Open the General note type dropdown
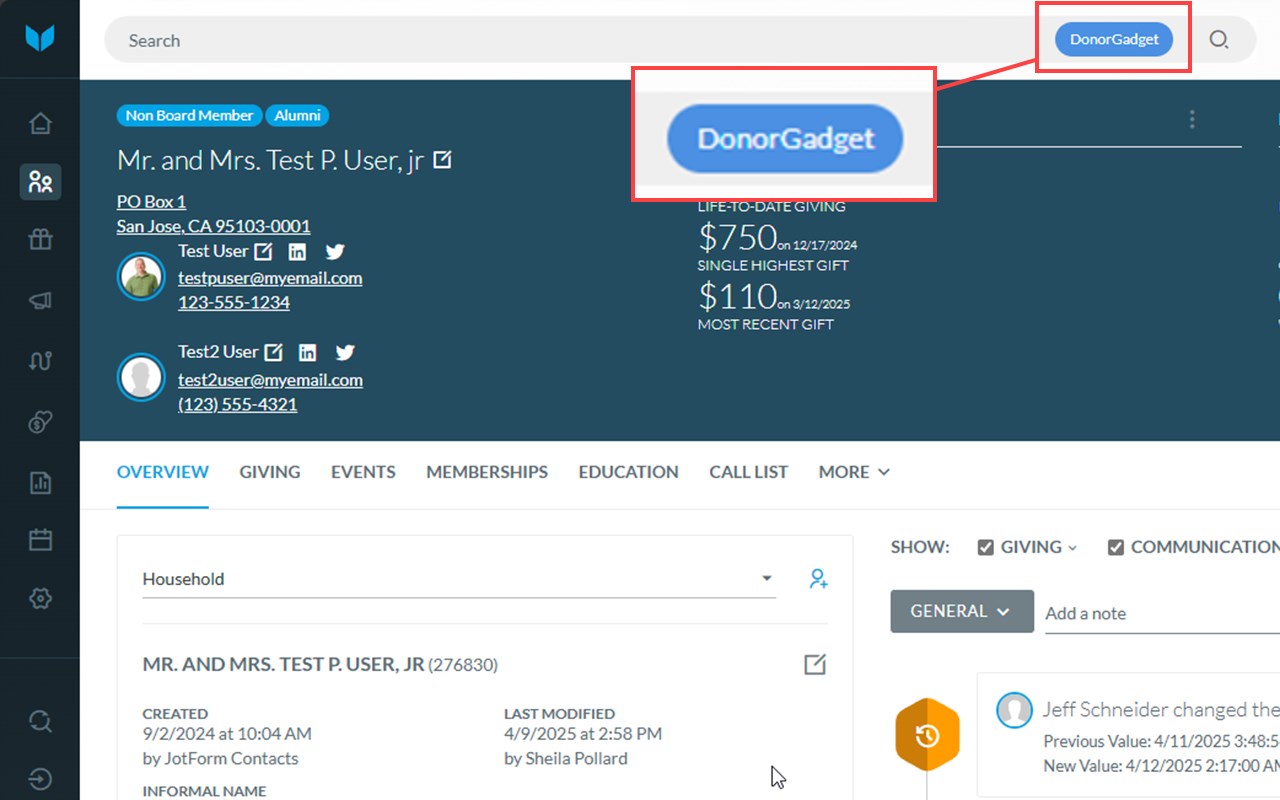Viewport: 1280px width, 800px height. (962, 611)
